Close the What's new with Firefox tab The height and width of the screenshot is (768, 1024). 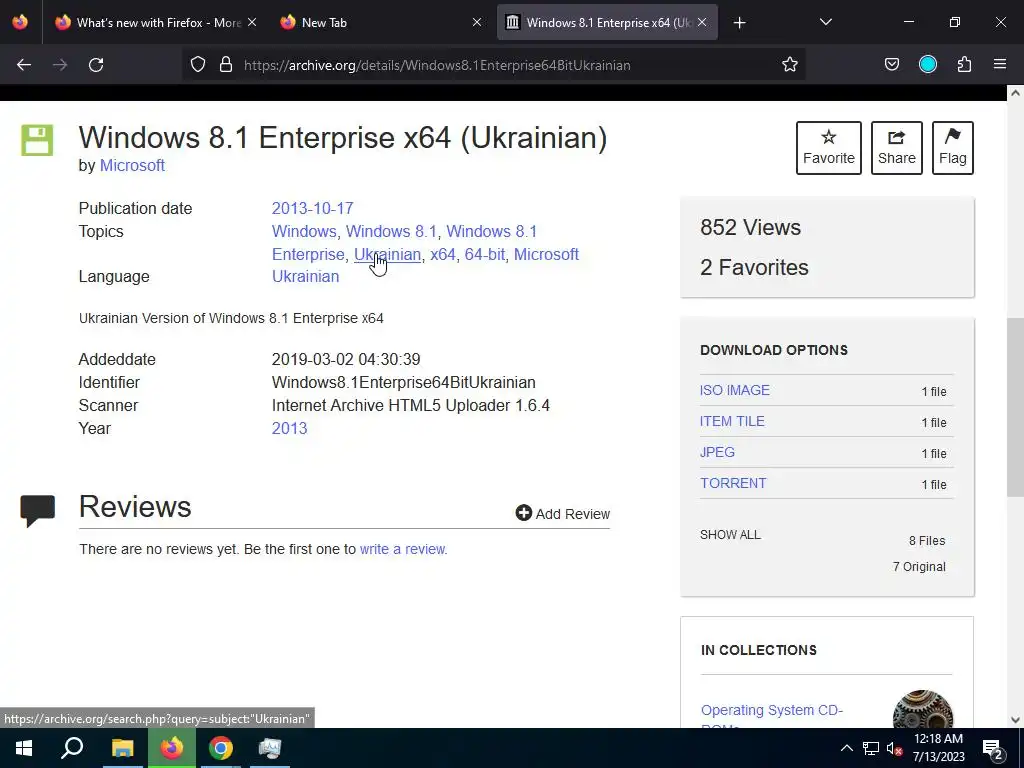[252, 22]
